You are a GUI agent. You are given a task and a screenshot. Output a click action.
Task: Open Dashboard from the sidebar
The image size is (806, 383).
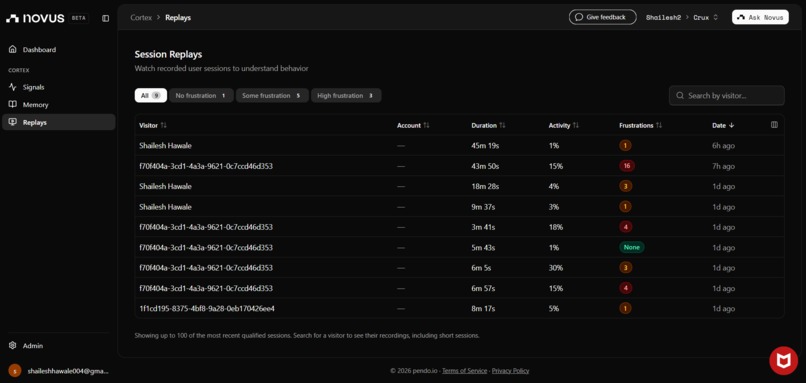coord(58,50)
